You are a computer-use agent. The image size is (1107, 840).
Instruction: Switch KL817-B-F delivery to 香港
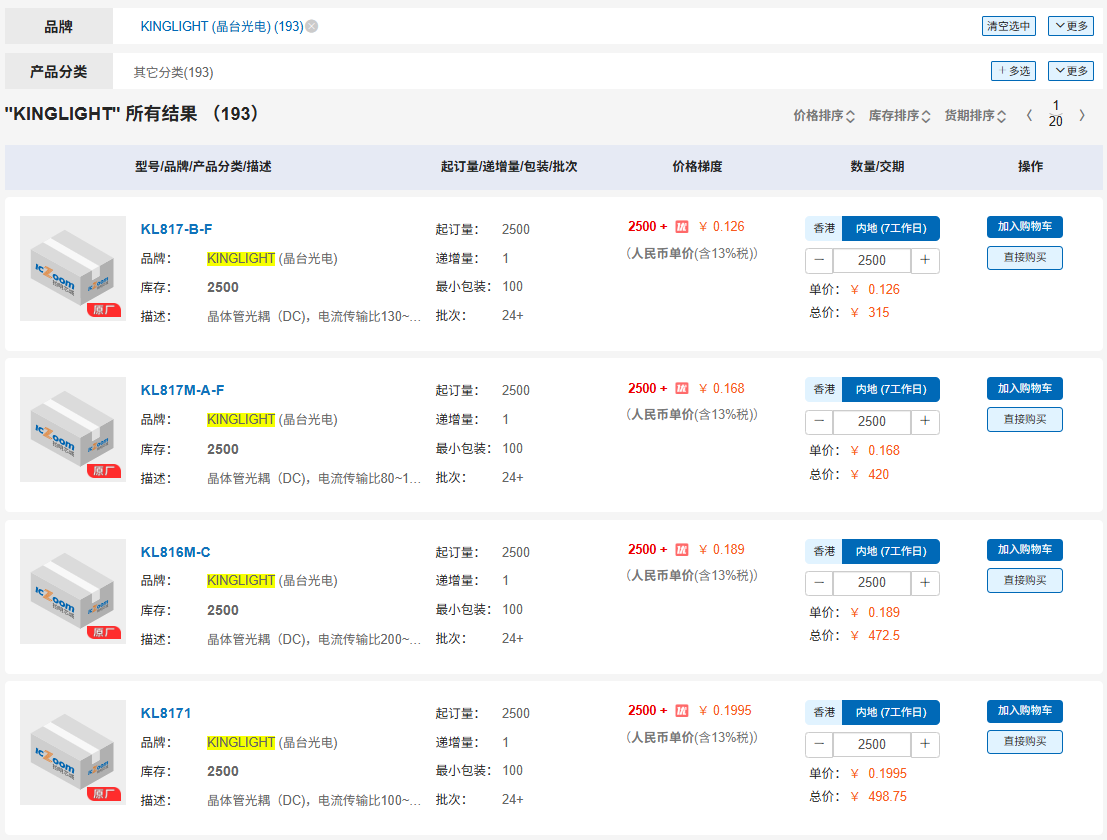823,228
